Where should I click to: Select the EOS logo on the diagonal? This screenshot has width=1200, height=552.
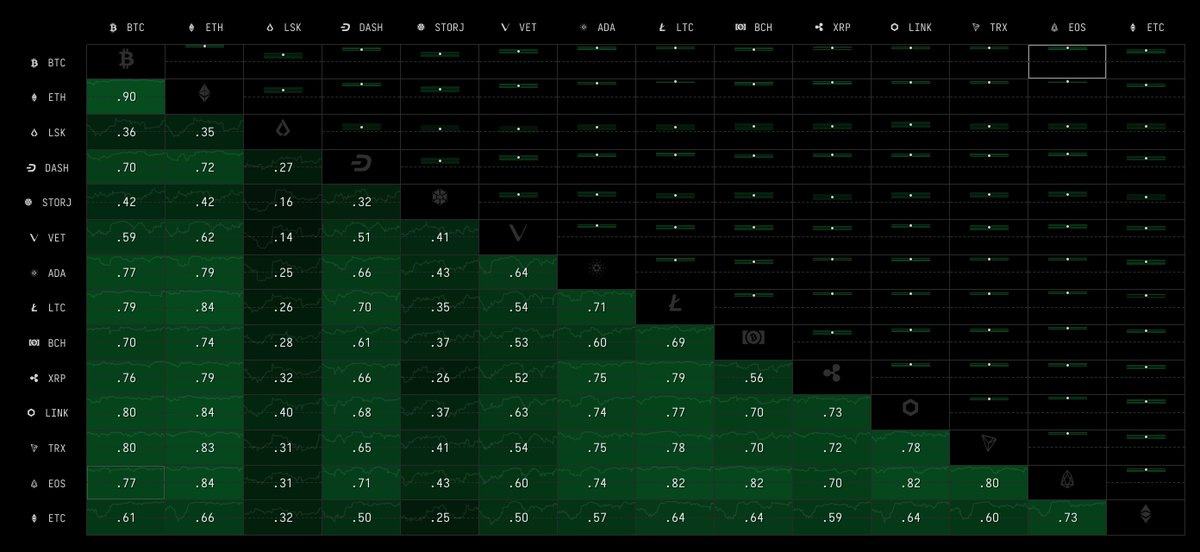(1067, 481)
